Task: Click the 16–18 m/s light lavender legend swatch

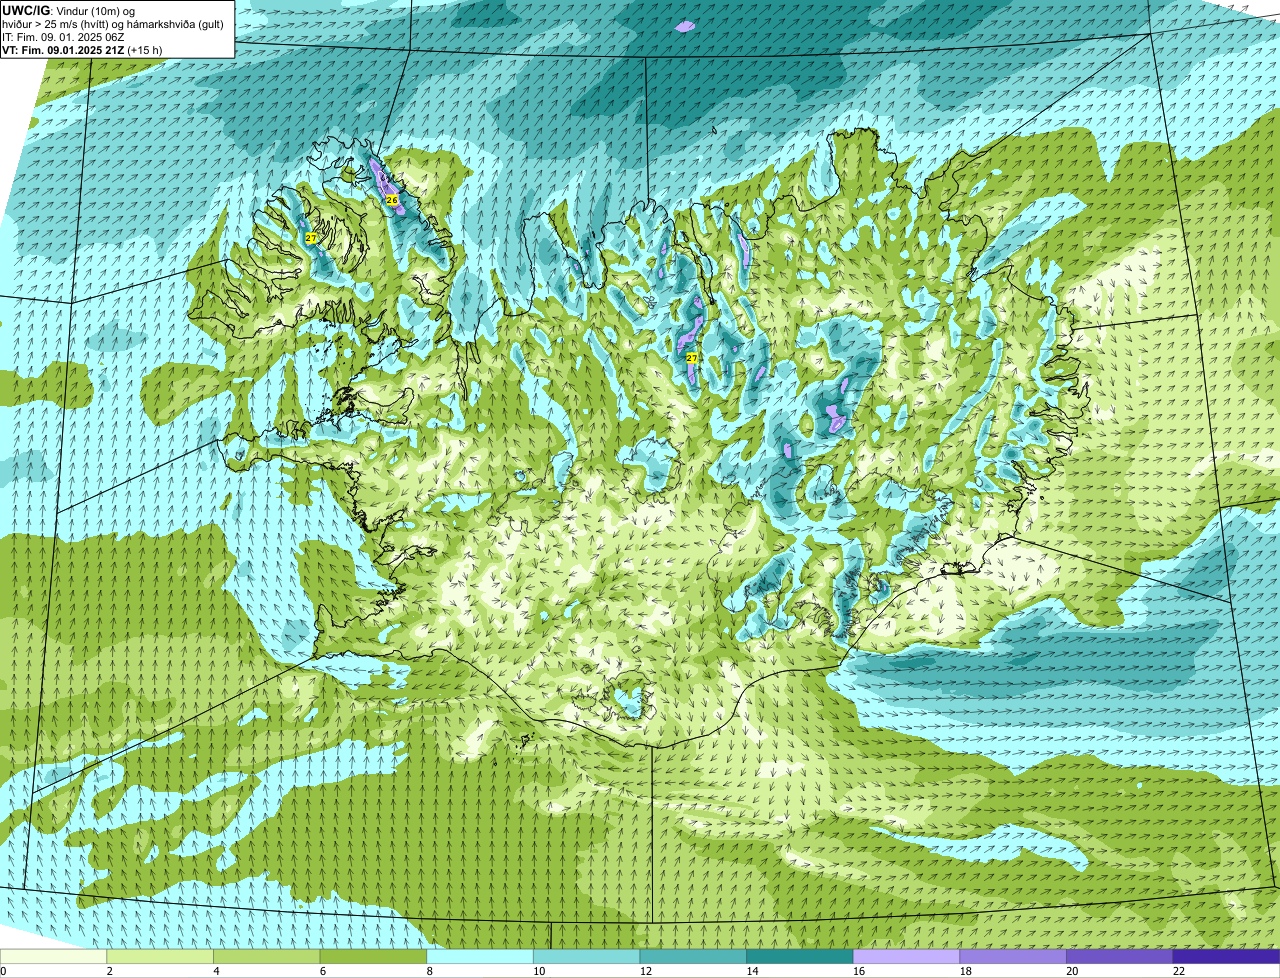Action: (x=906, y=956)
